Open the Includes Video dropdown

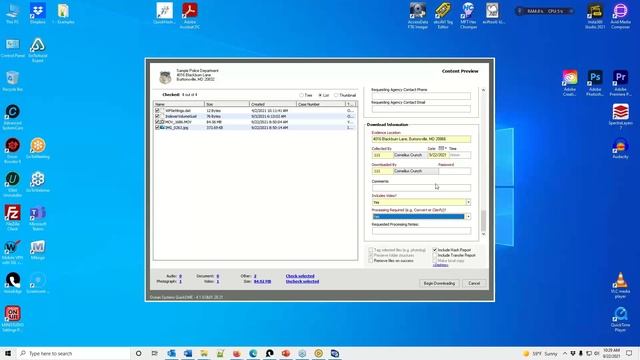coord(468,202)
